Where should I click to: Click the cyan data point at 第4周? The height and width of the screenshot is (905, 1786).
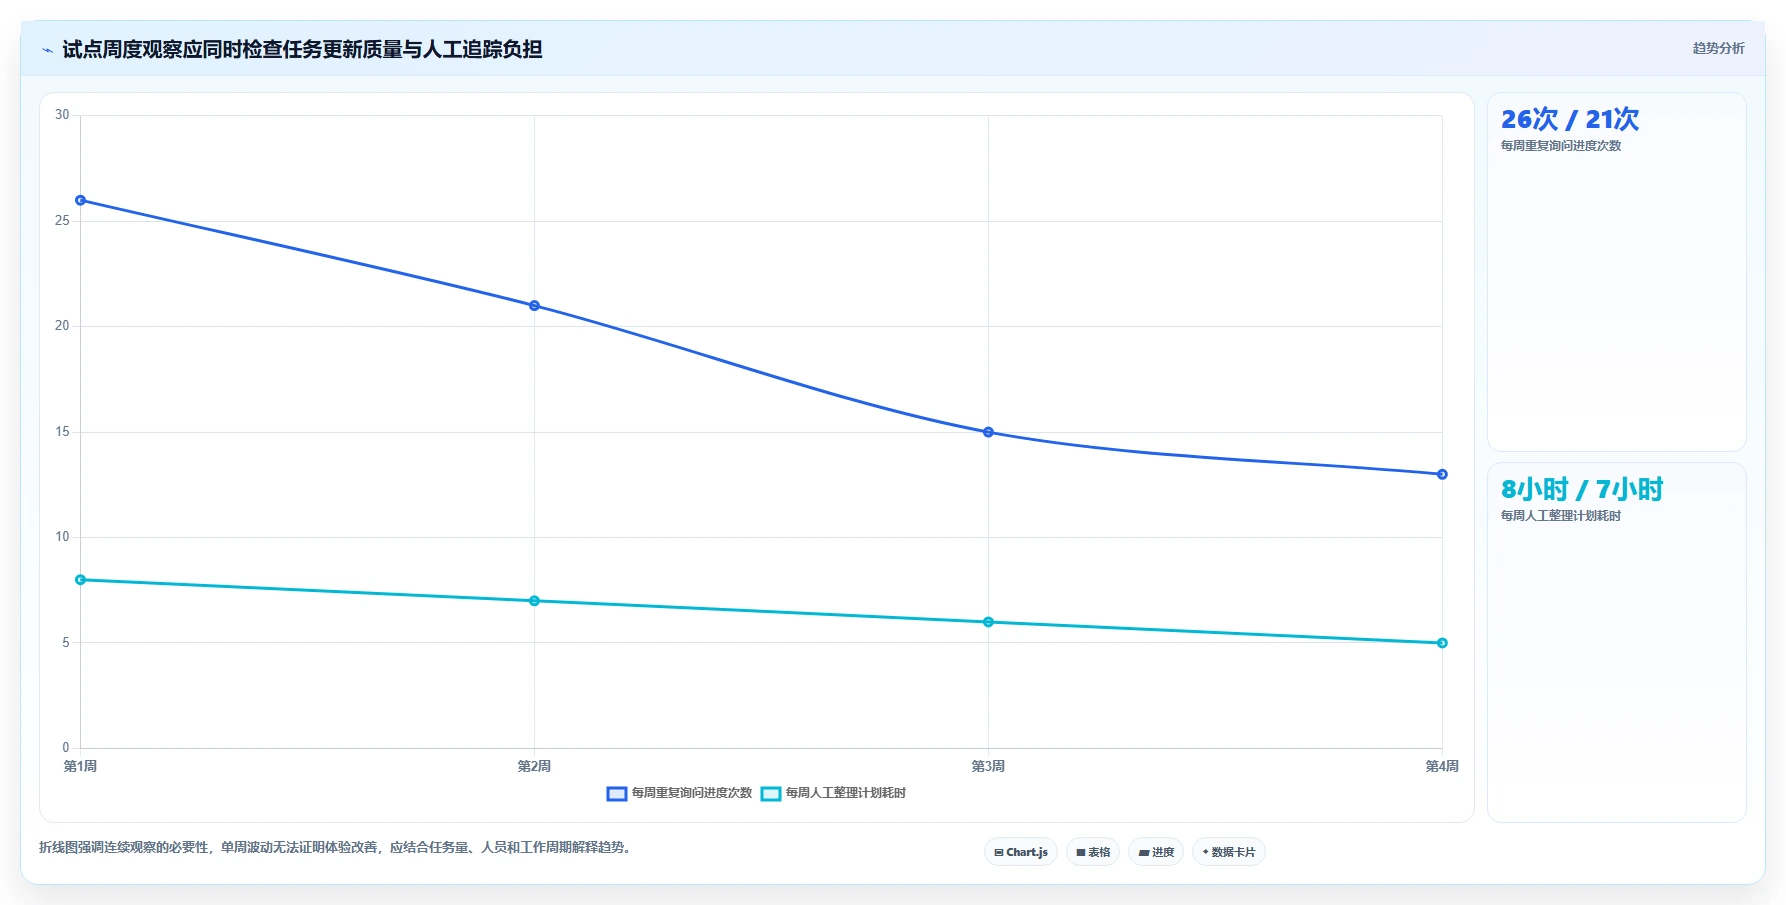1442,643
